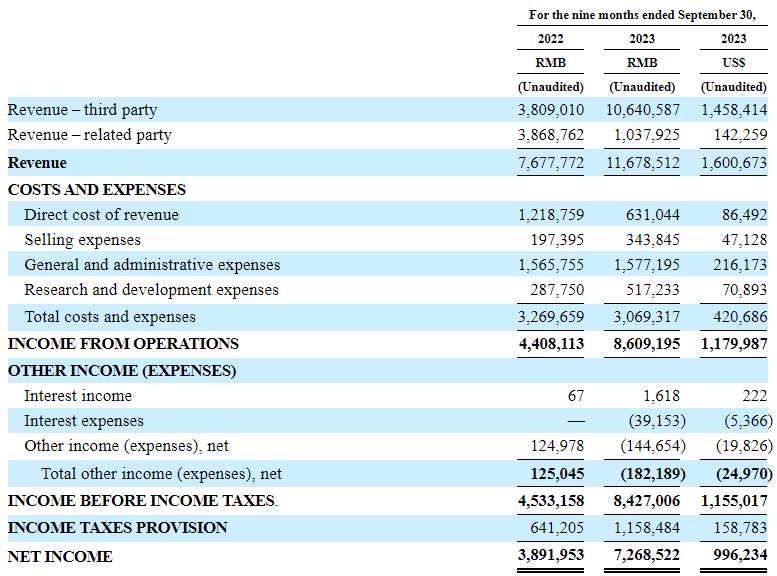This screenshot has height=576, width=777.
Task: Select net income US$ 996,234
Action: (740, 555)
